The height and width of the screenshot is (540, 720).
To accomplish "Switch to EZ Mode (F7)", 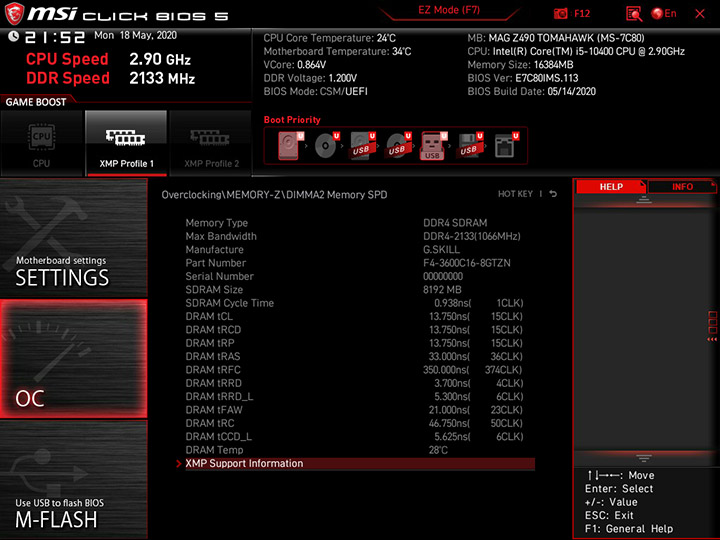I will pos(449,11).
